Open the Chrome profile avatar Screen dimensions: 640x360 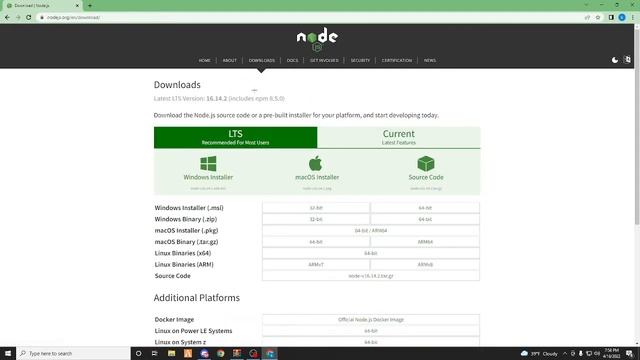[x=622, y=18]
